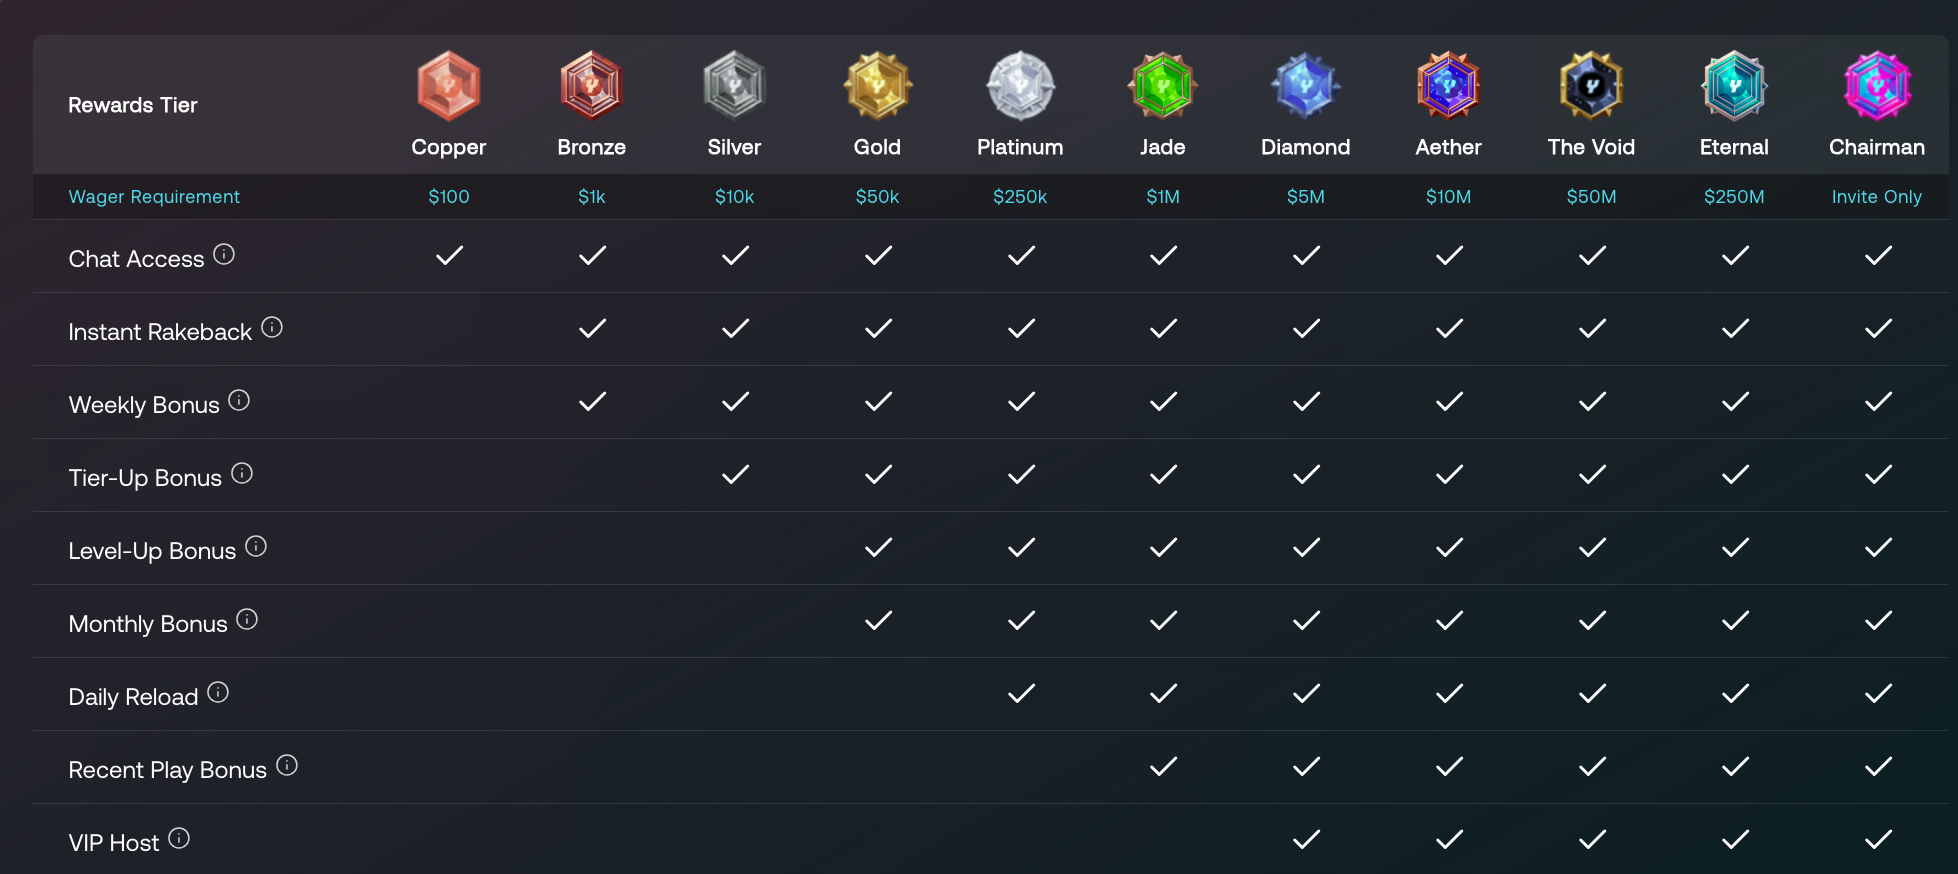Select the Gold tier badge icon
This screenshot has width=1958, height=874.
click(877, 86)
